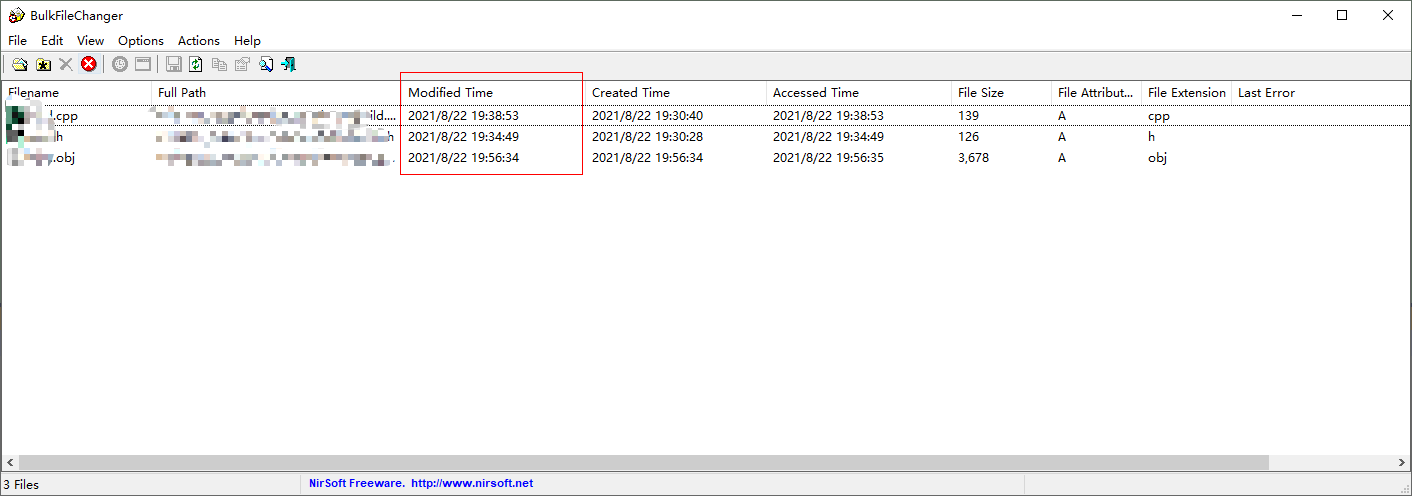
Task: Click the Add By Wildcard folder icon
Action: pyautogui.click(x=43, y=64)
